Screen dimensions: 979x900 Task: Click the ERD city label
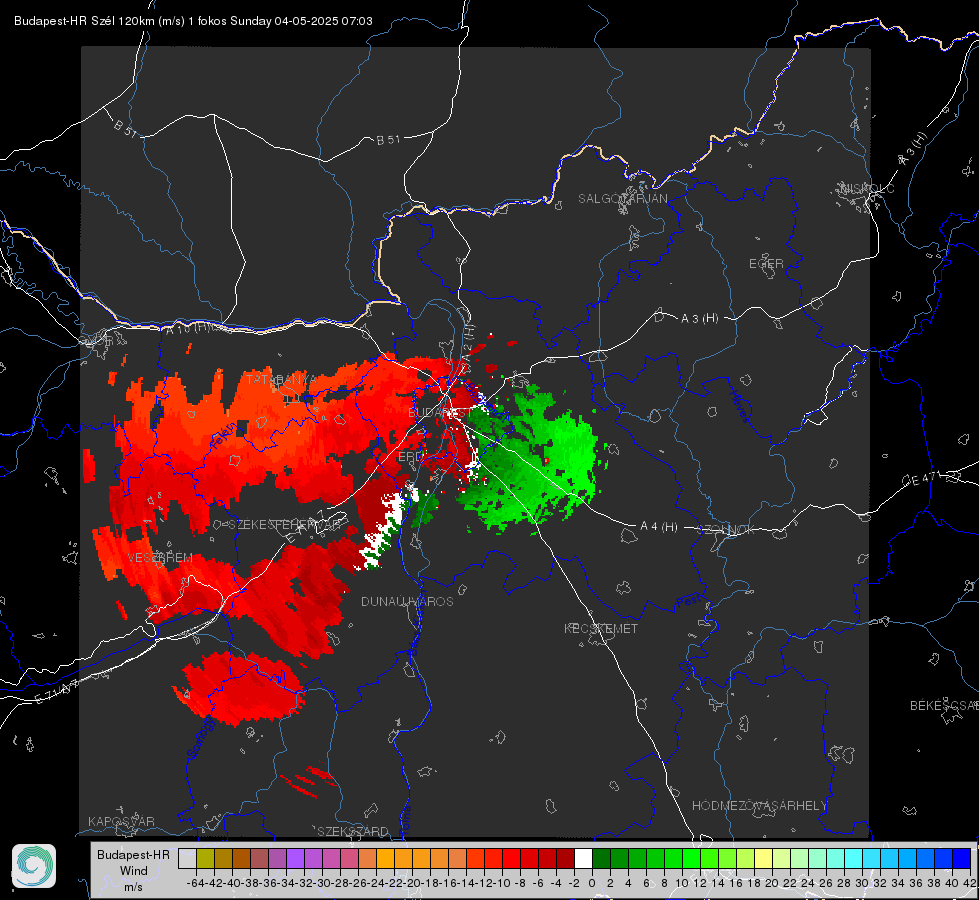[410, 457]
